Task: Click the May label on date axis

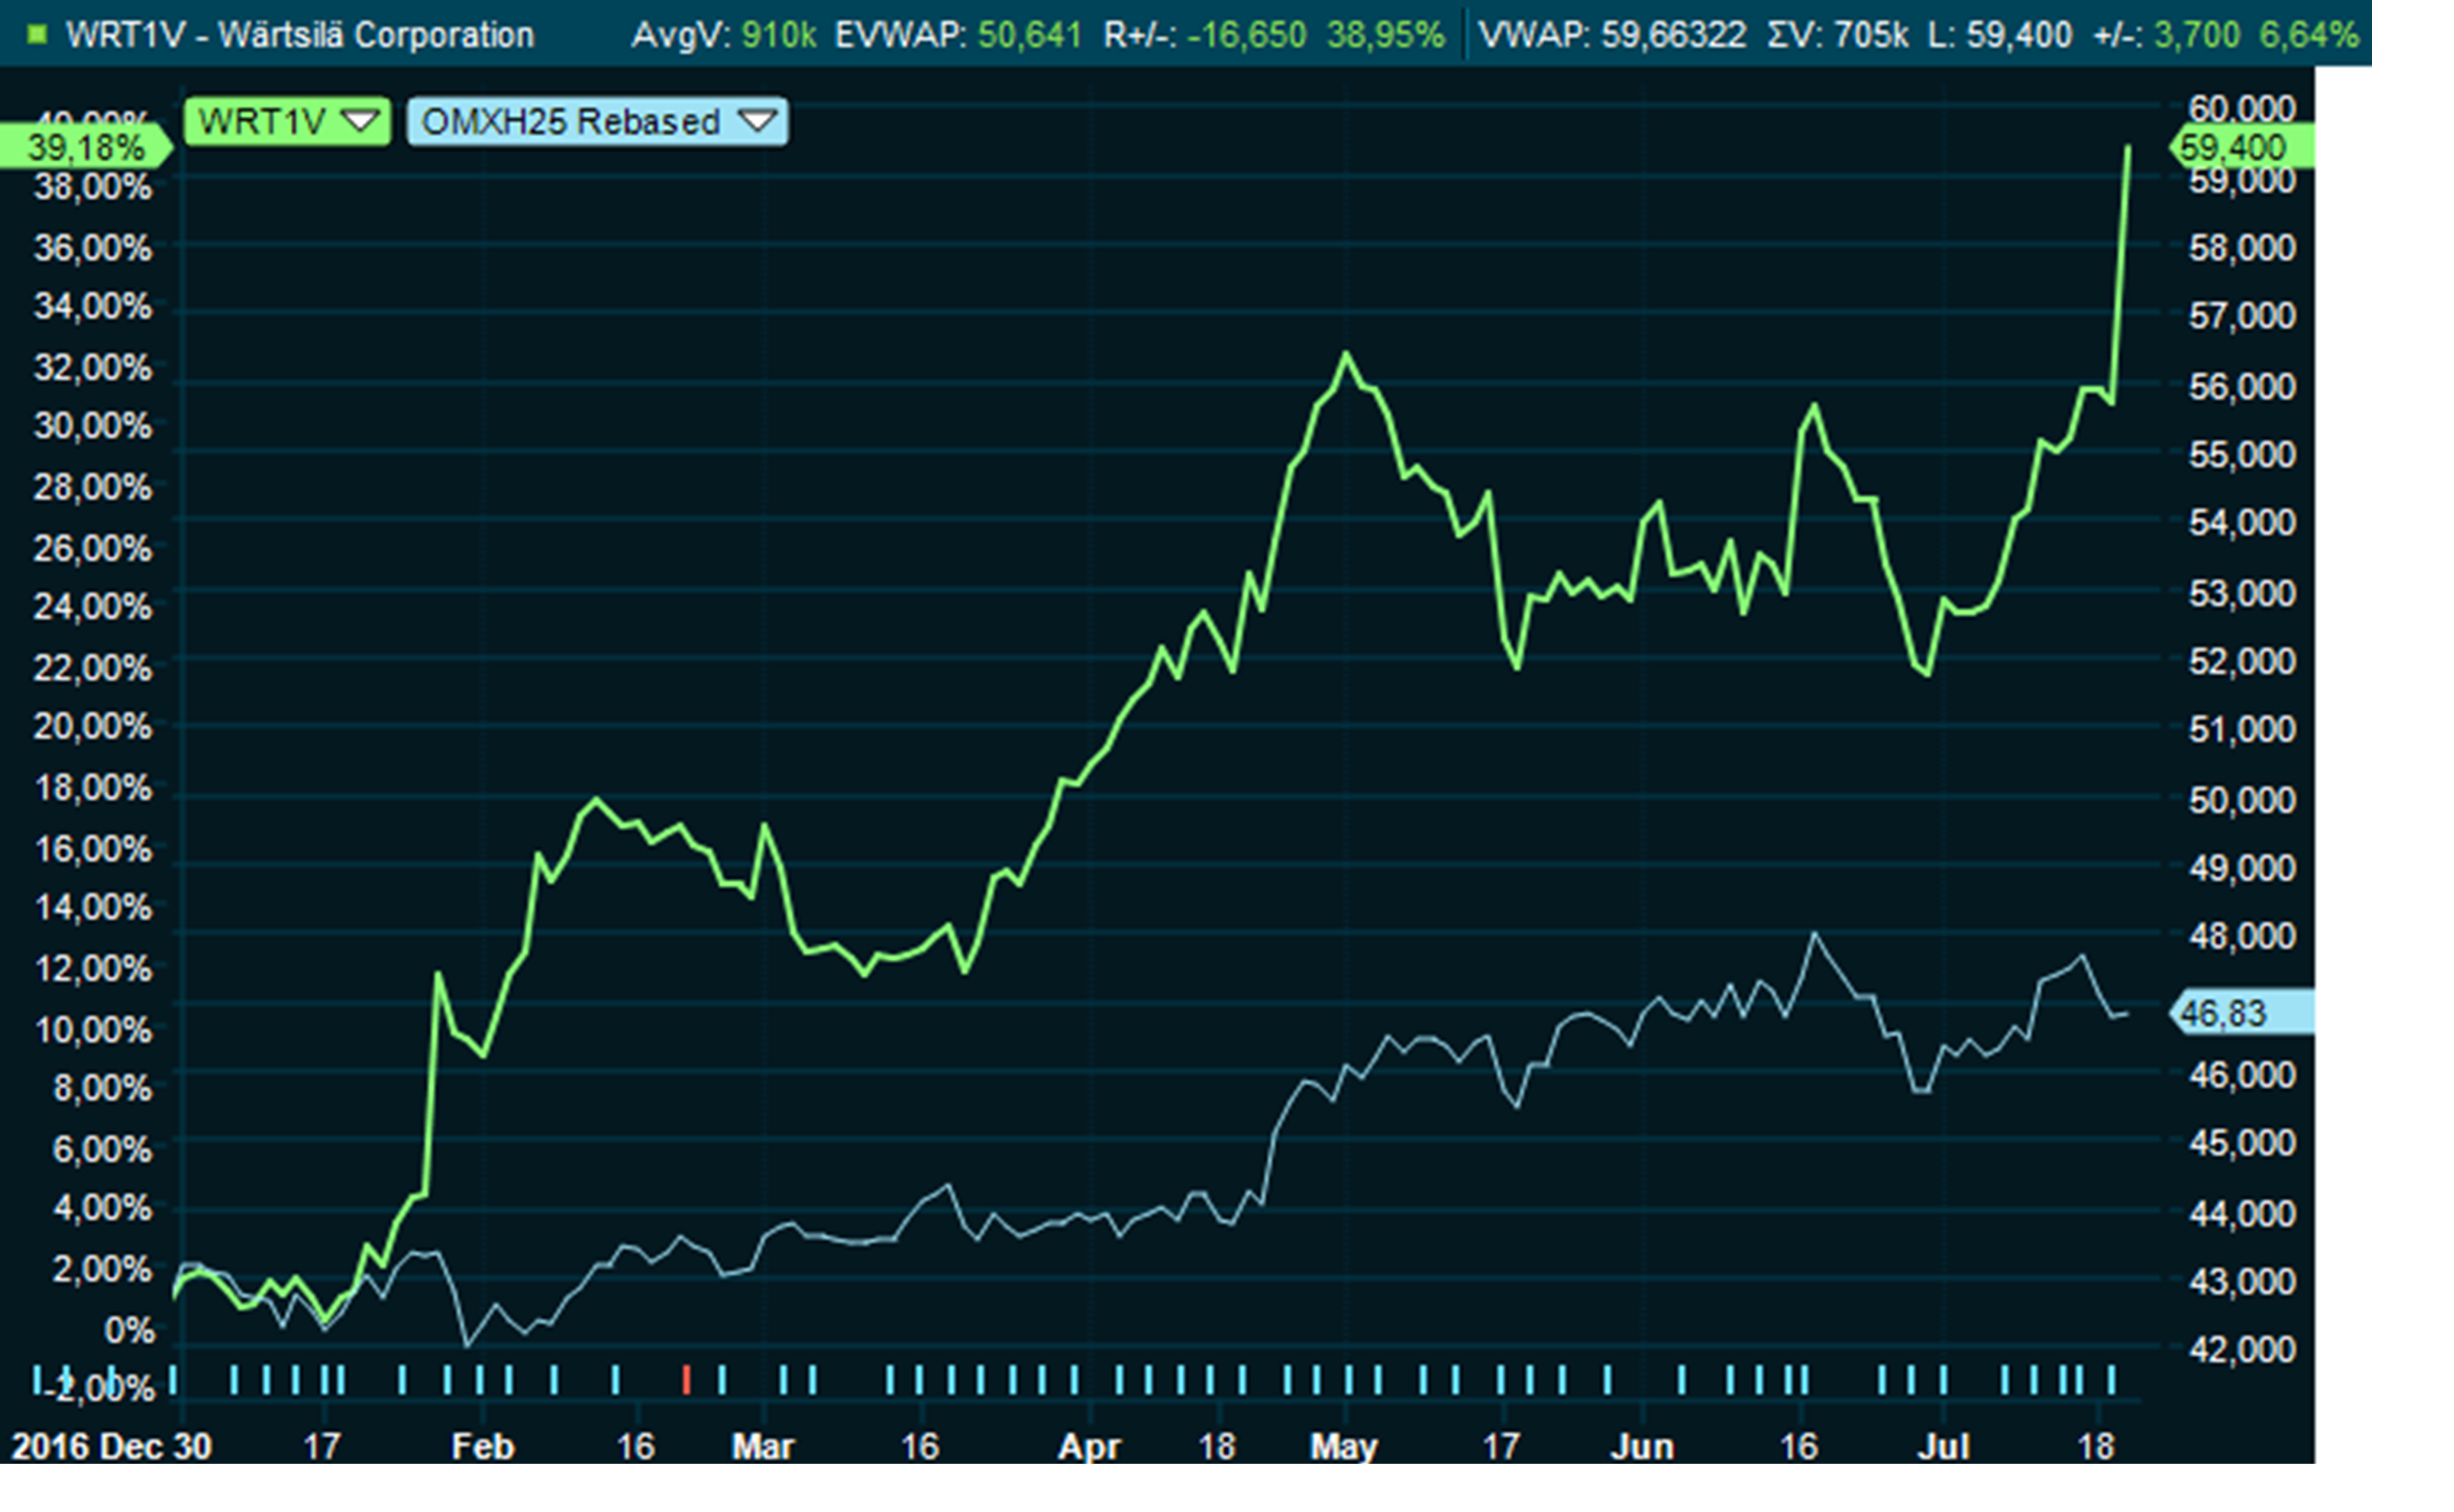Action: coord(1344,1446)
